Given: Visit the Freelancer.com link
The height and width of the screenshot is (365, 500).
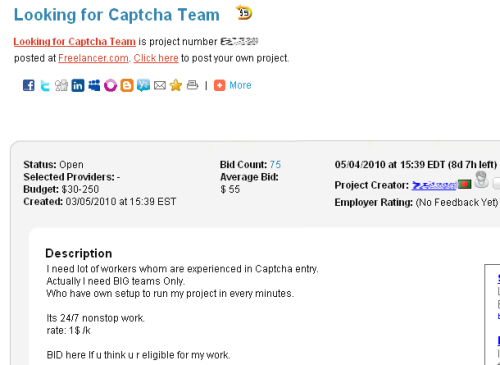Looking at the screenshot, I should [93, 58].
